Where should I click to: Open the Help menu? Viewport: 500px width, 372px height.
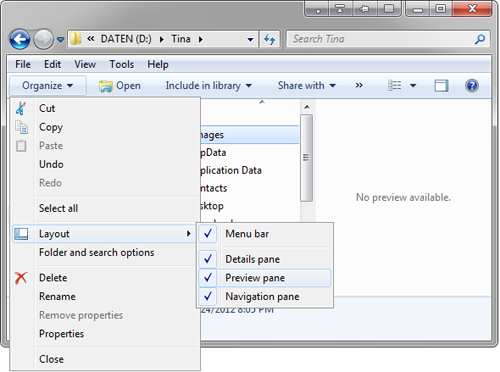pos(158,64)
